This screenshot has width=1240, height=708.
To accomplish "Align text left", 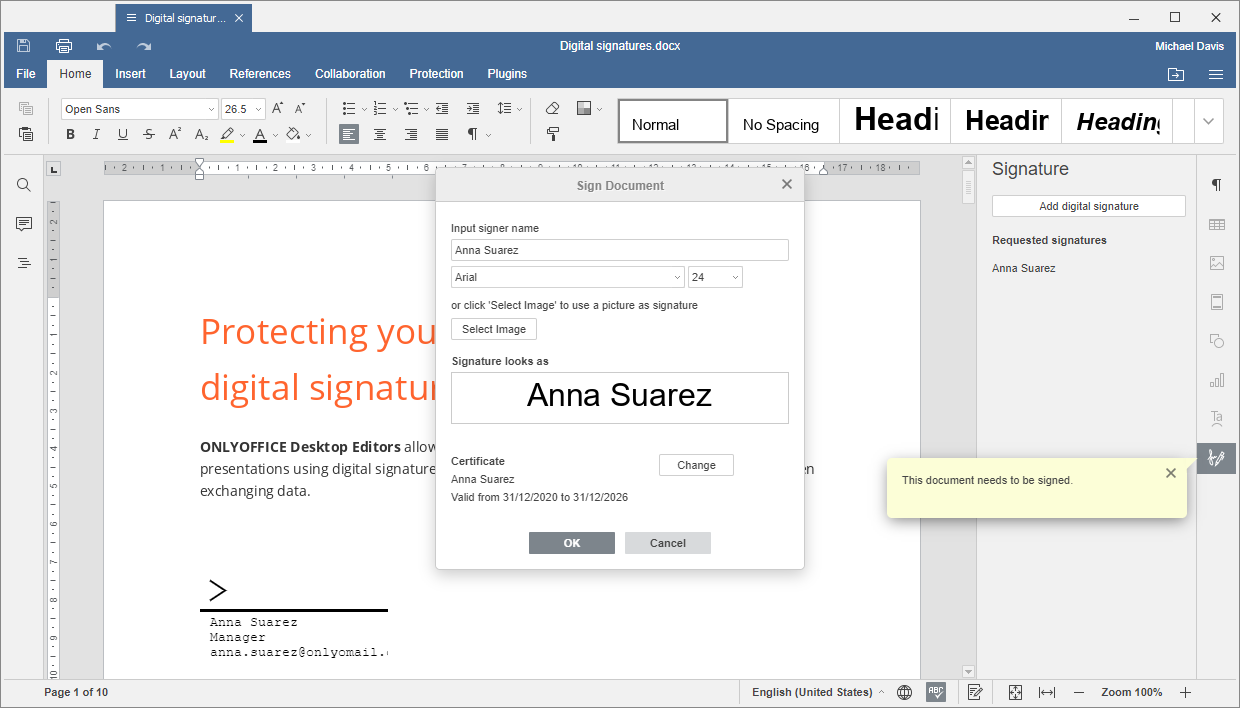I will (349, 134).
